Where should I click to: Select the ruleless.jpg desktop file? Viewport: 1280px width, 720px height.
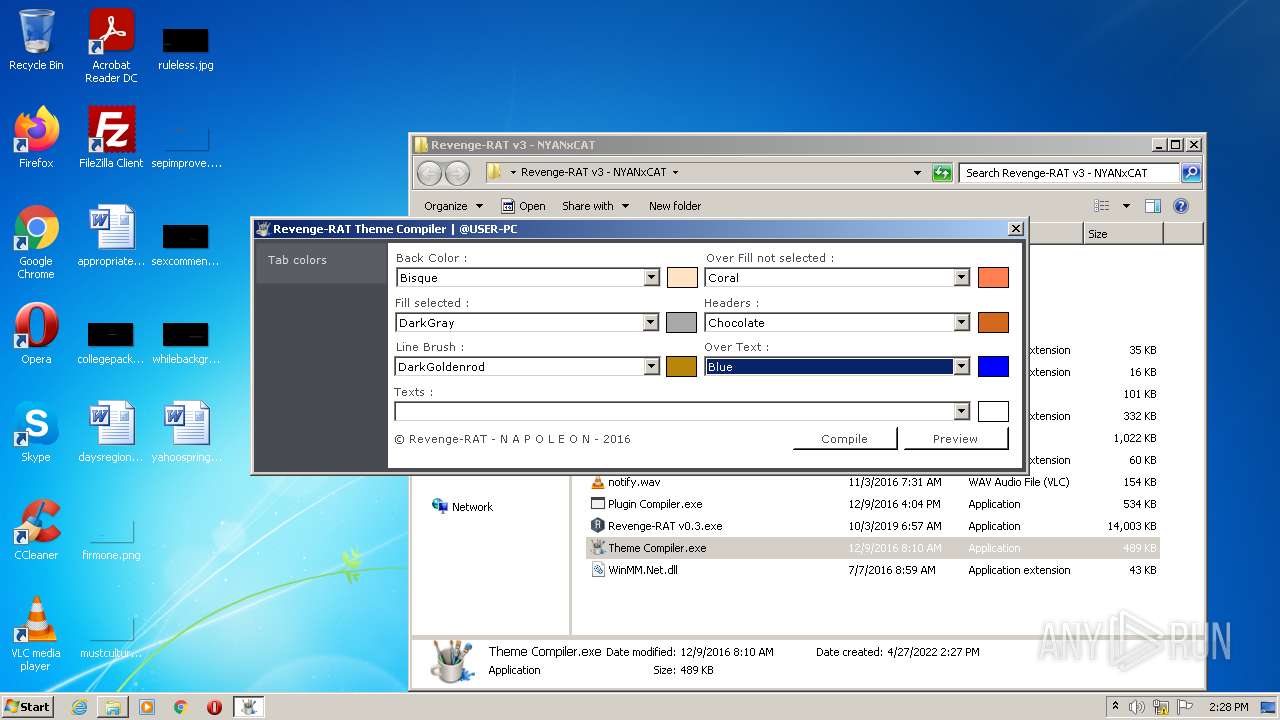pyautogui.click(x=186, y=47)
